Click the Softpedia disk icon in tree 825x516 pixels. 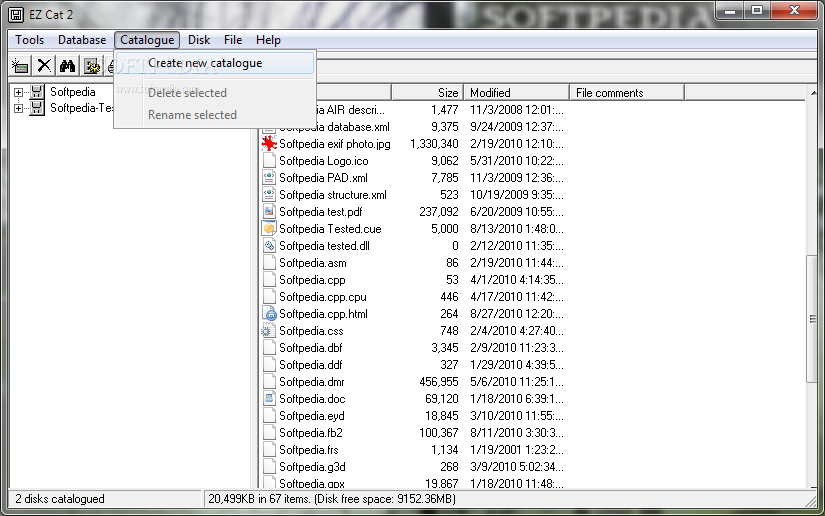[x=37, y=92]
